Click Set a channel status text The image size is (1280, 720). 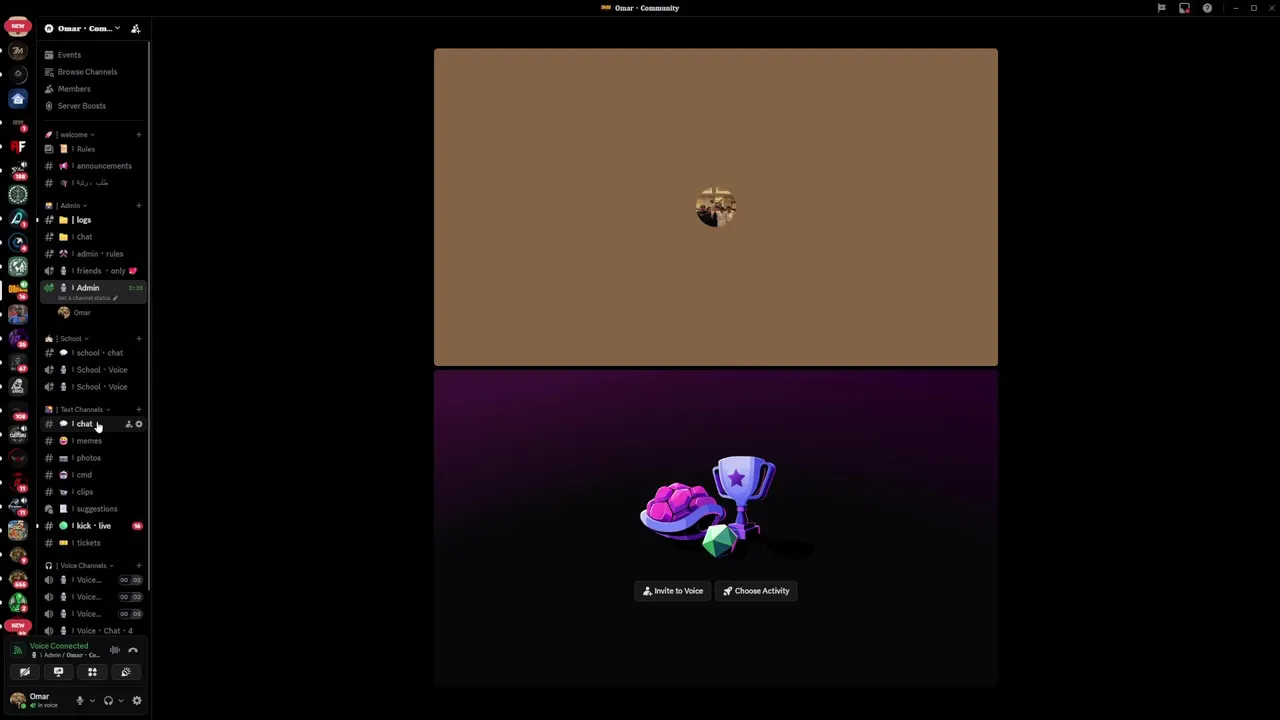[90, 298]
